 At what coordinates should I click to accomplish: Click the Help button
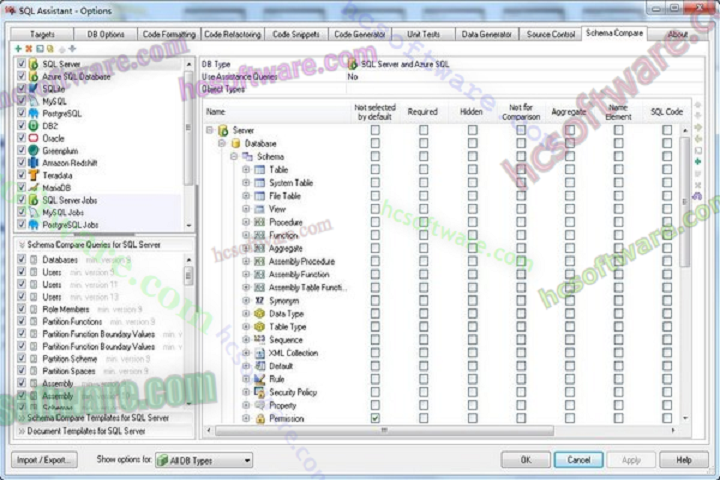pos(684,460)
